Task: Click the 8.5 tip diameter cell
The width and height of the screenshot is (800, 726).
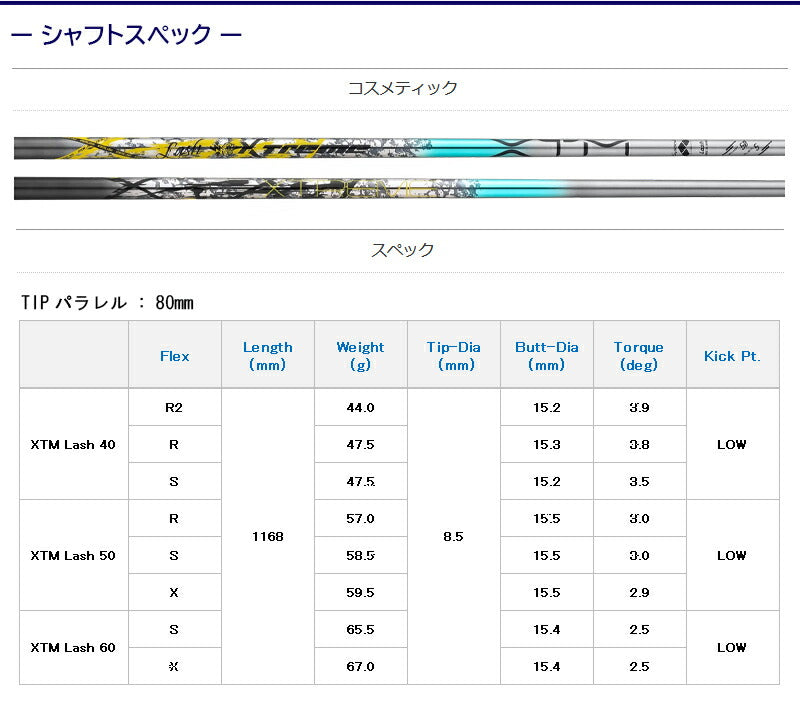Action: coord(454,536)
